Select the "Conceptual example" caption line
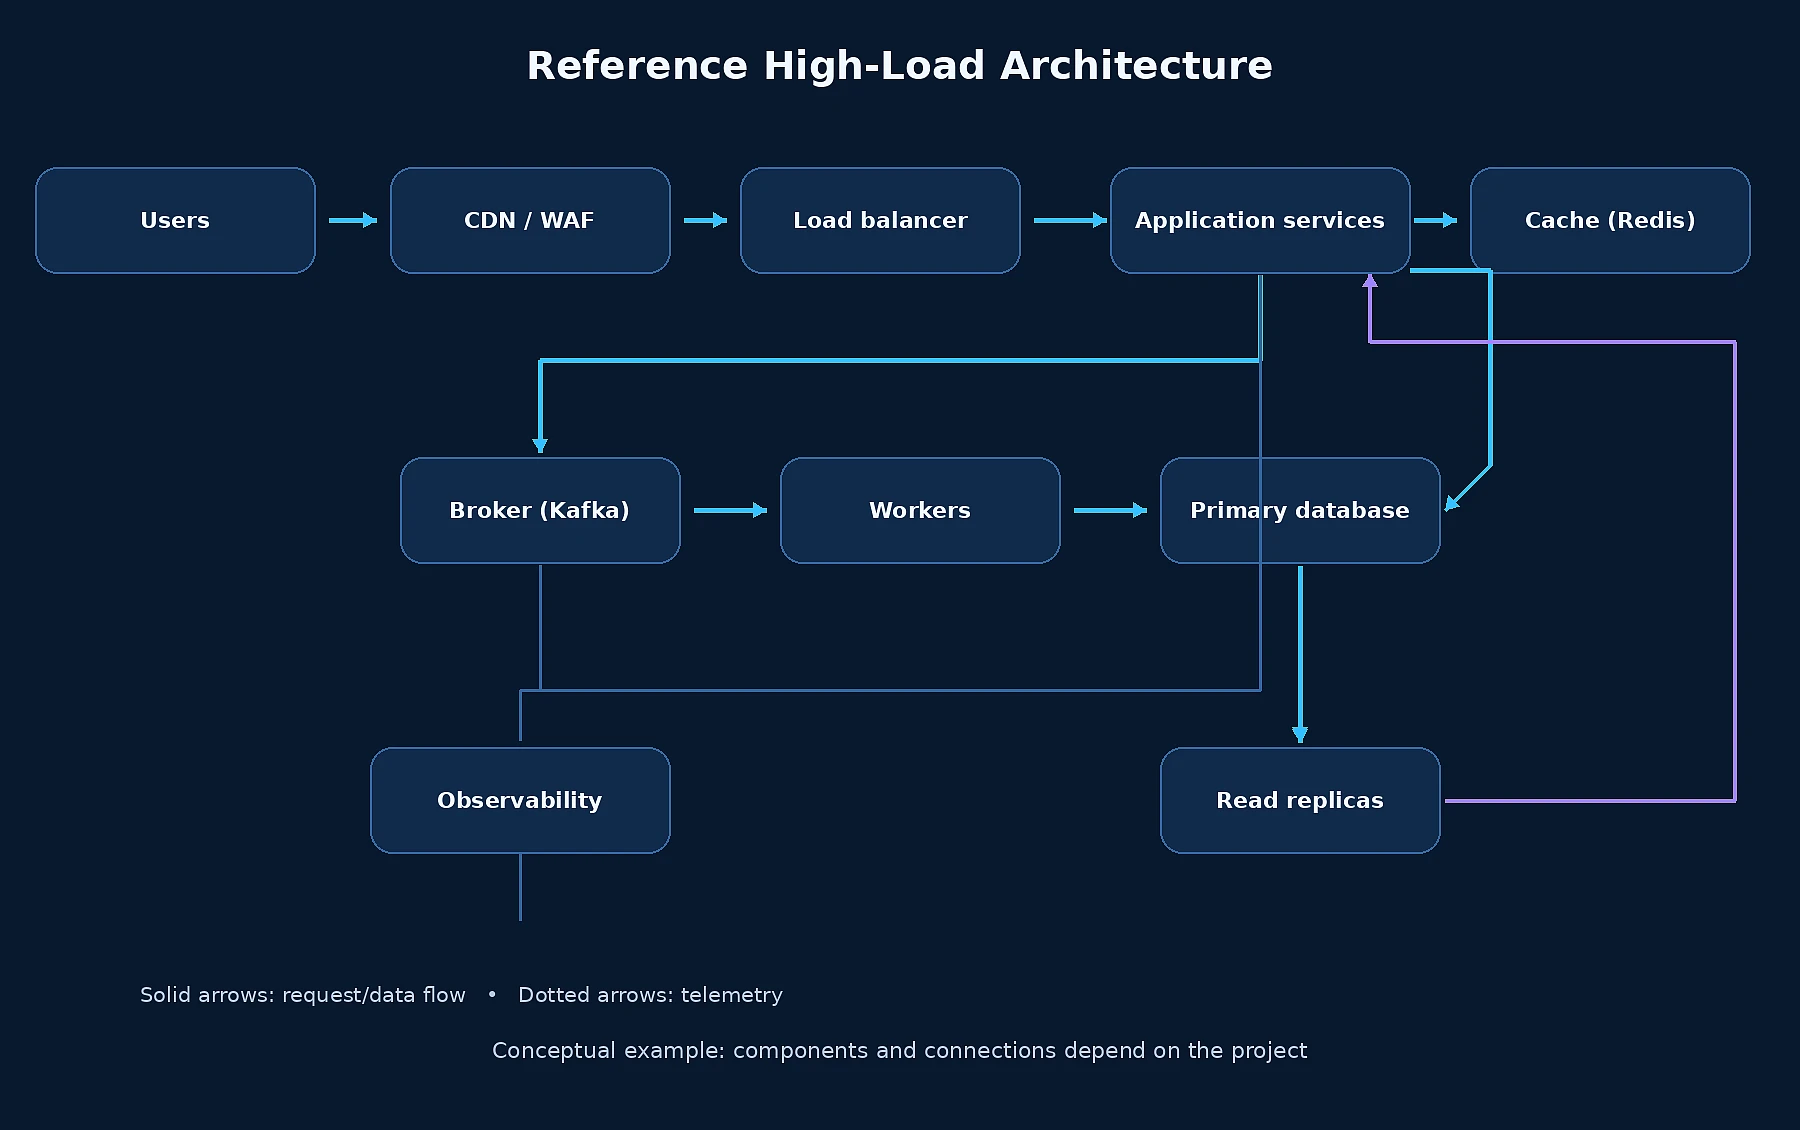Screen dimensions: 1800x1130 coord(900,1050)
